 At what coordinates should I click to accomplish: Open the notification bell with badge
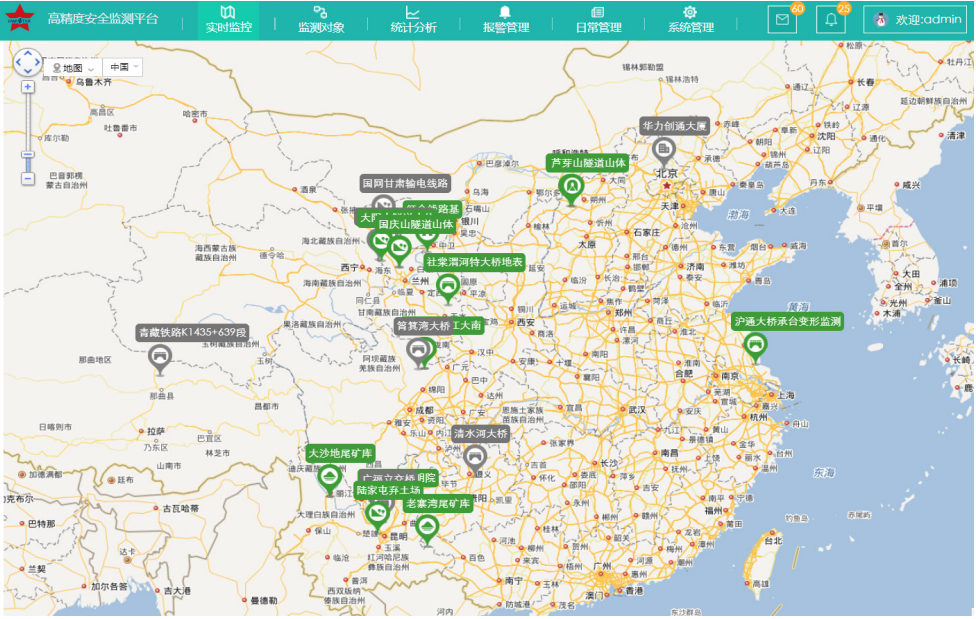830,20
